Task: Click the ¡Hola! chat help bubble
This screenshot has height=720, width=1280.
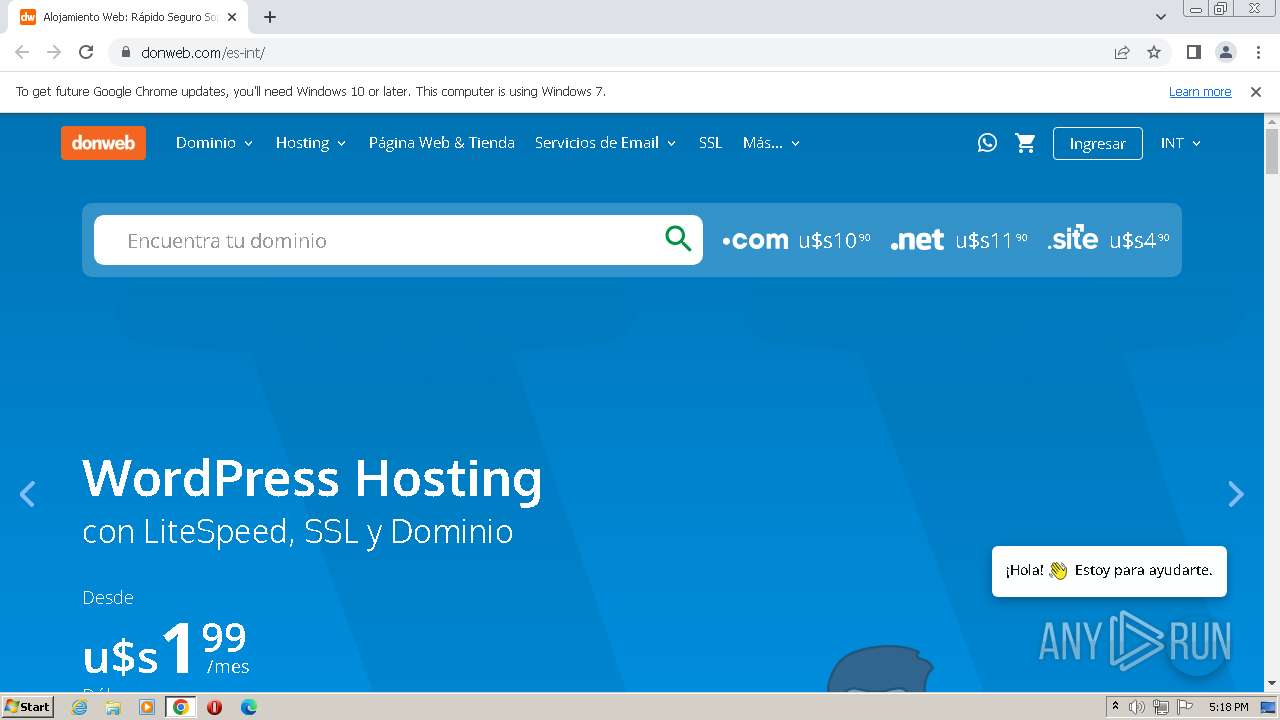Action: [1109, 571]
